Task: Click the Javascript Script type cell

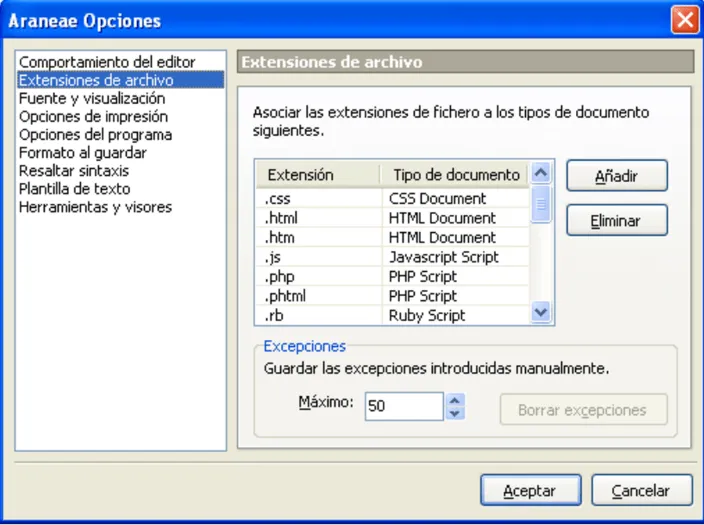Action: pyautogui.click(x=455, y=257)
